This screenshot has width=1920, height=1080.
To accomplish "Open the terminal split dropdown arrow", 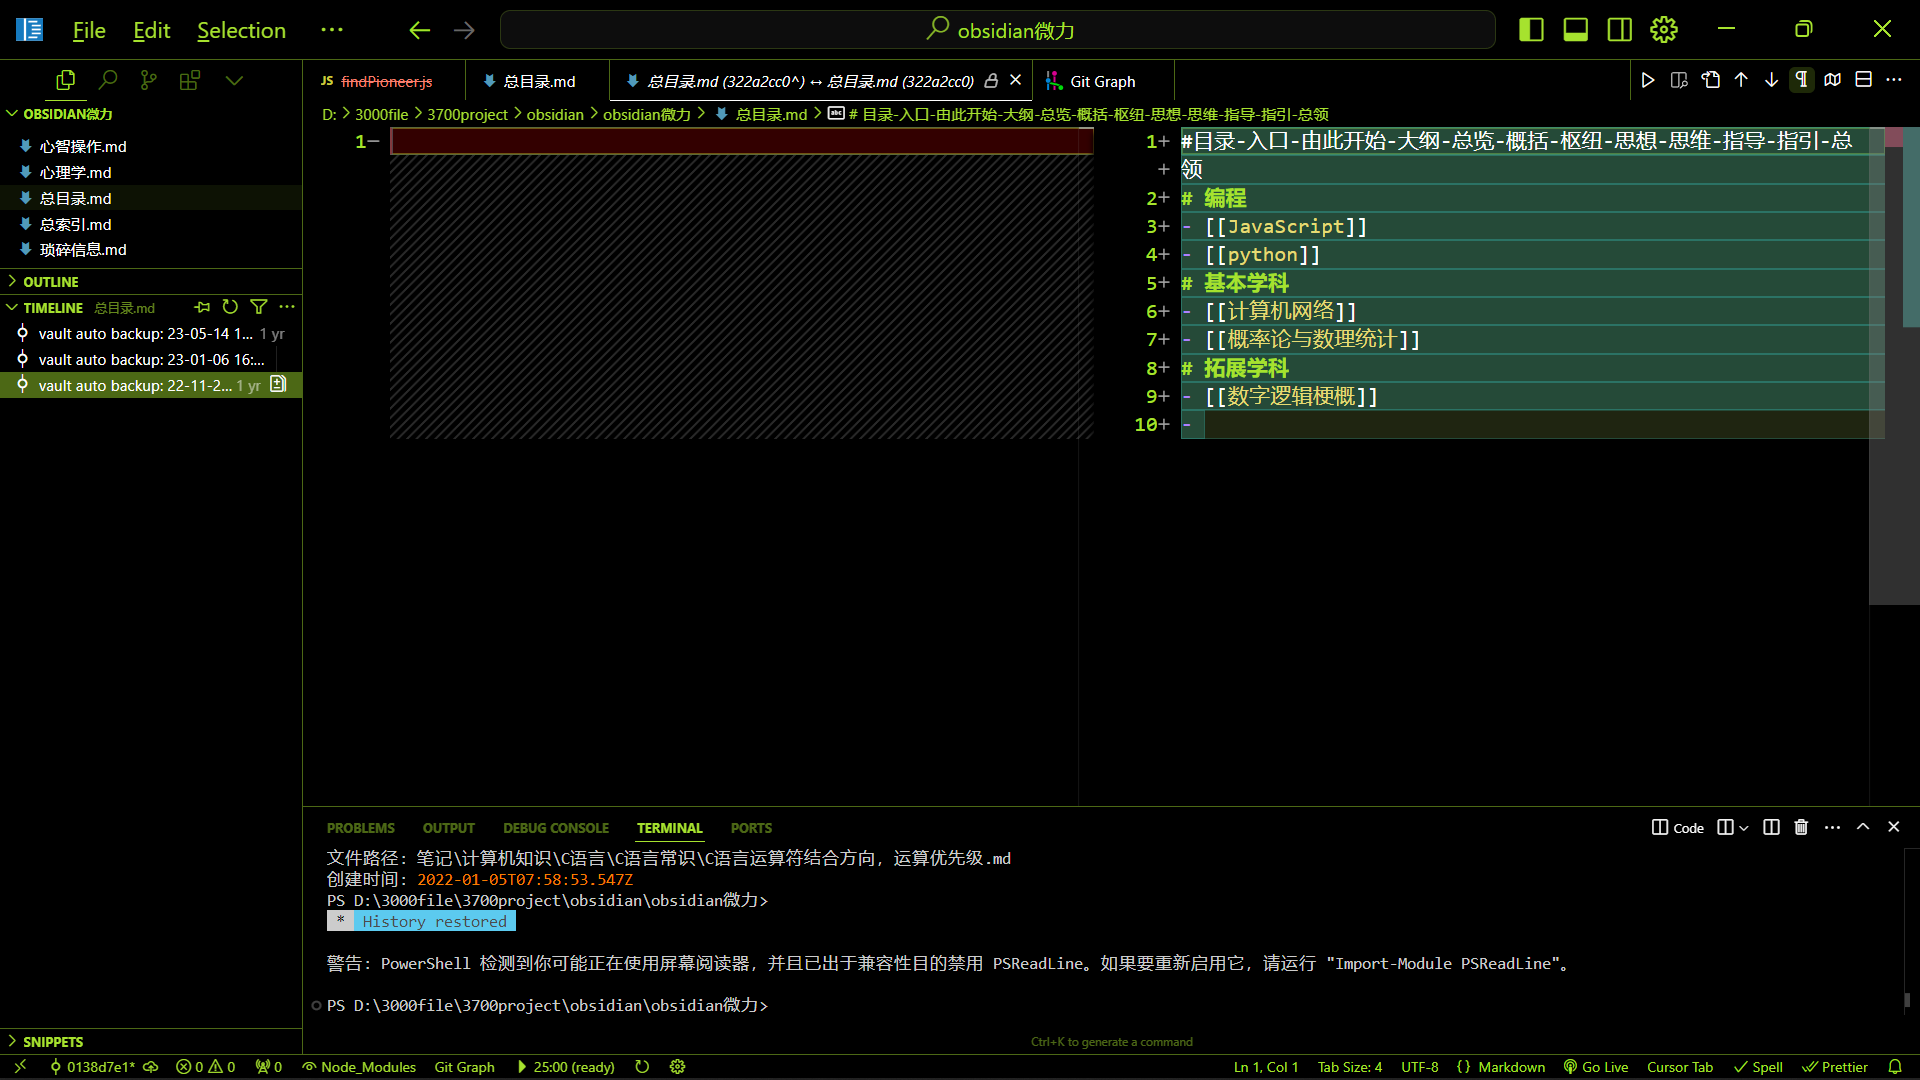I will point(1744,828).
